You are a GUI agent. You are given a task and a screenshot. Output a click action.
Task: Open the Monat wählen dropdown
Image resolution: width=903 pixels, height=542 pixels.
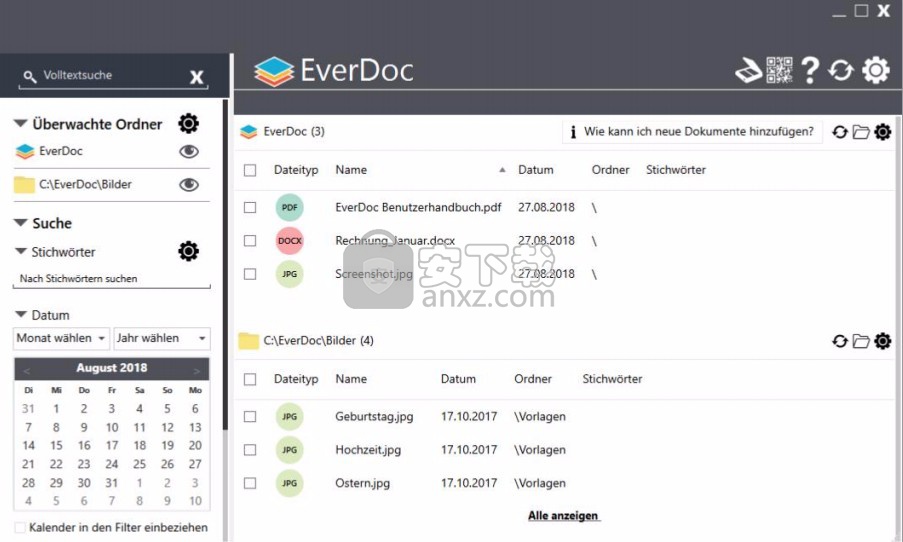(x=62, y=339)
